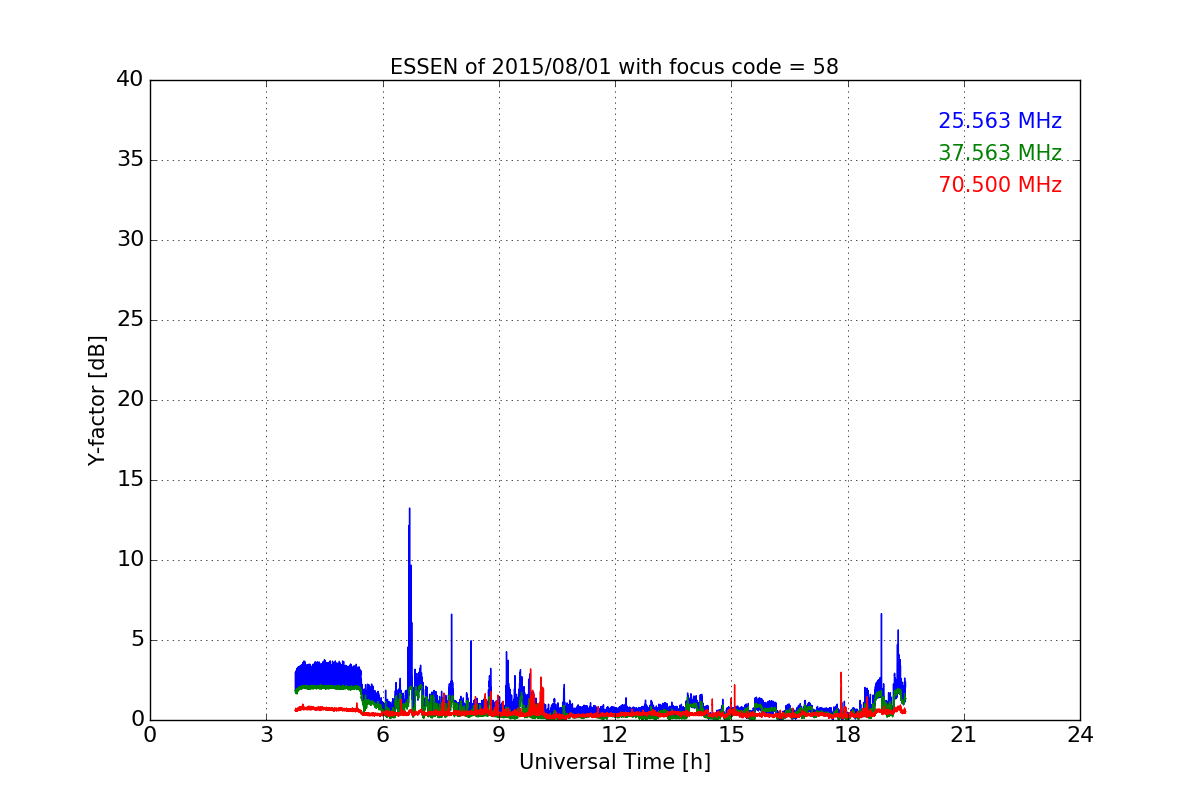
Task: Click the x-axis tick label '24'
Action: (x=1080, y=735)
